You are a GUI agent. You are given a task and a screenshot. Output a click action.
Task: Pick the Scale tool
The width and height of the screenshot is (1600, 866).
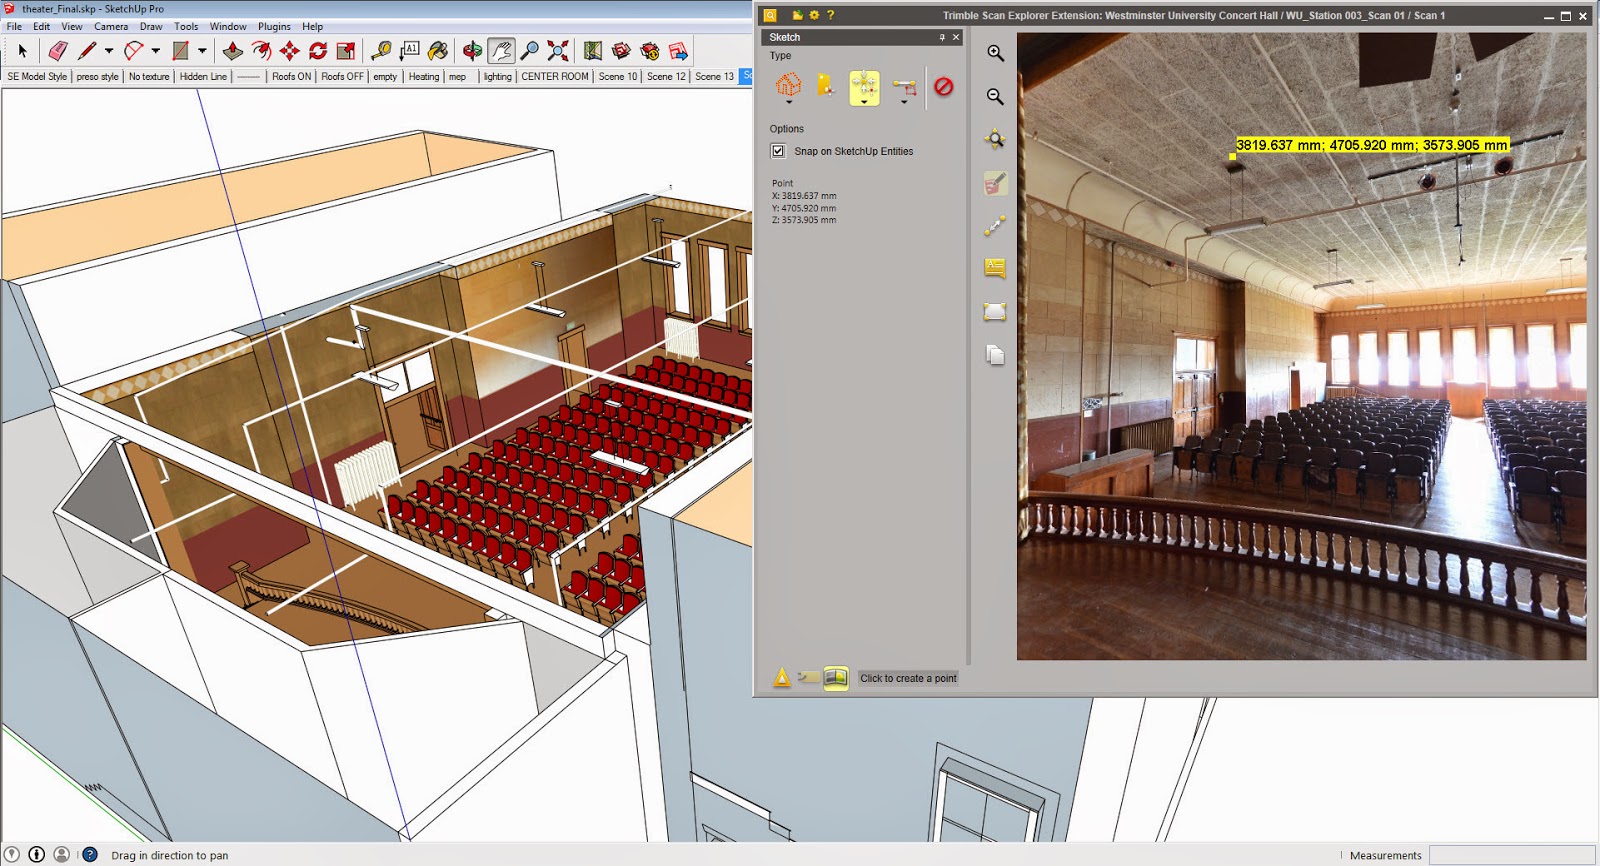346,51
